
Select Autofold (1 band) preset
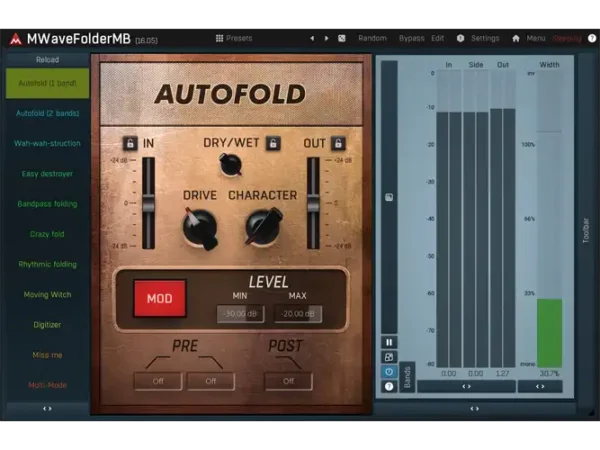(x=47, y=83)
